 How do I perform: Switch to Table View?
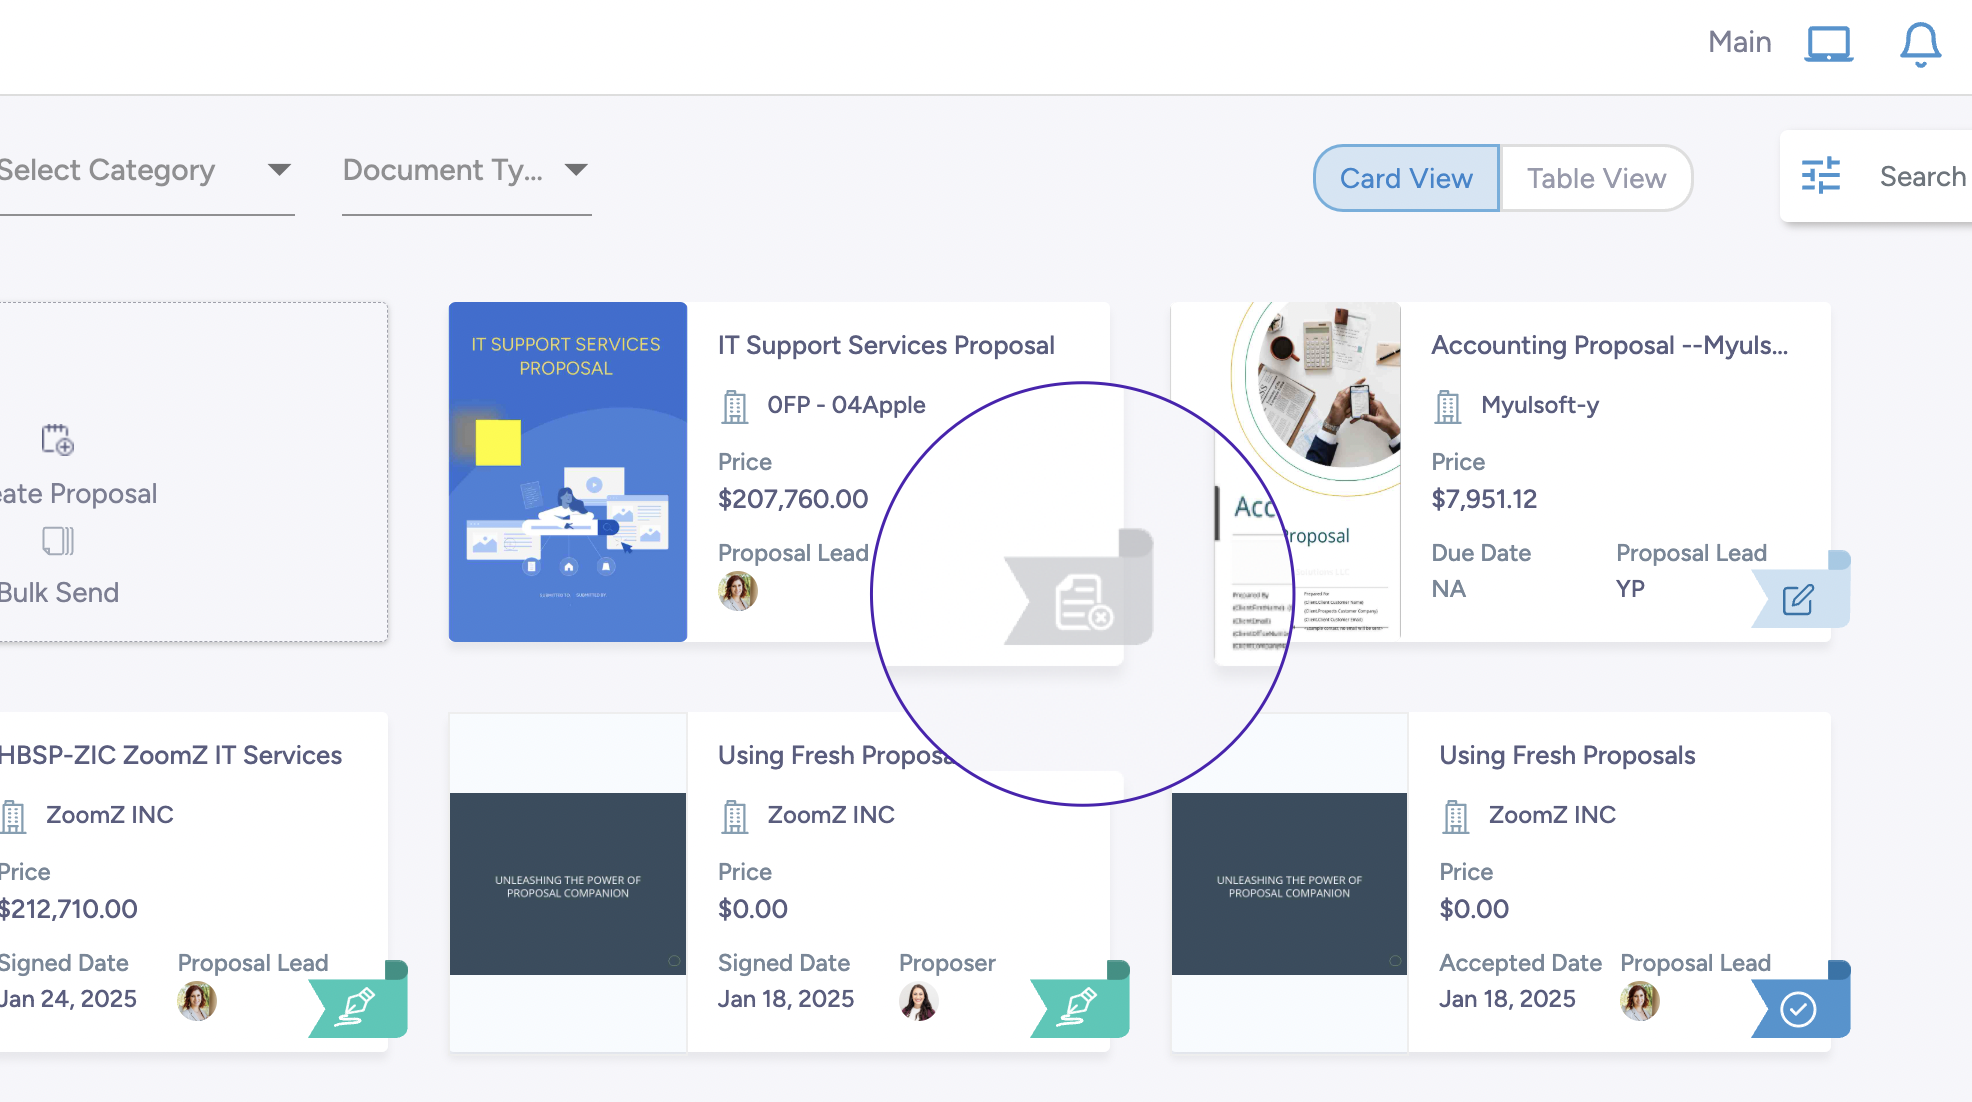pyautogui.click(x=1595, y=178)
